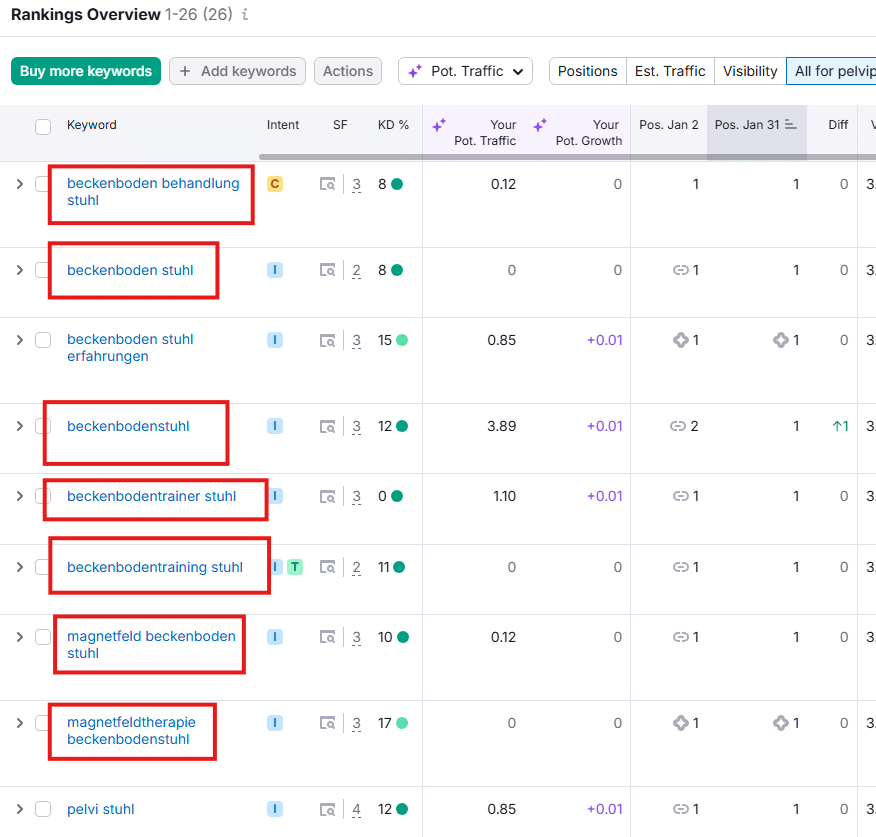The height and width of the screenshot is (837, 876).
Task: Check the magnetfeldtherapie beckenbodenstuhl checkbox
Action: [x=42, y=723]
